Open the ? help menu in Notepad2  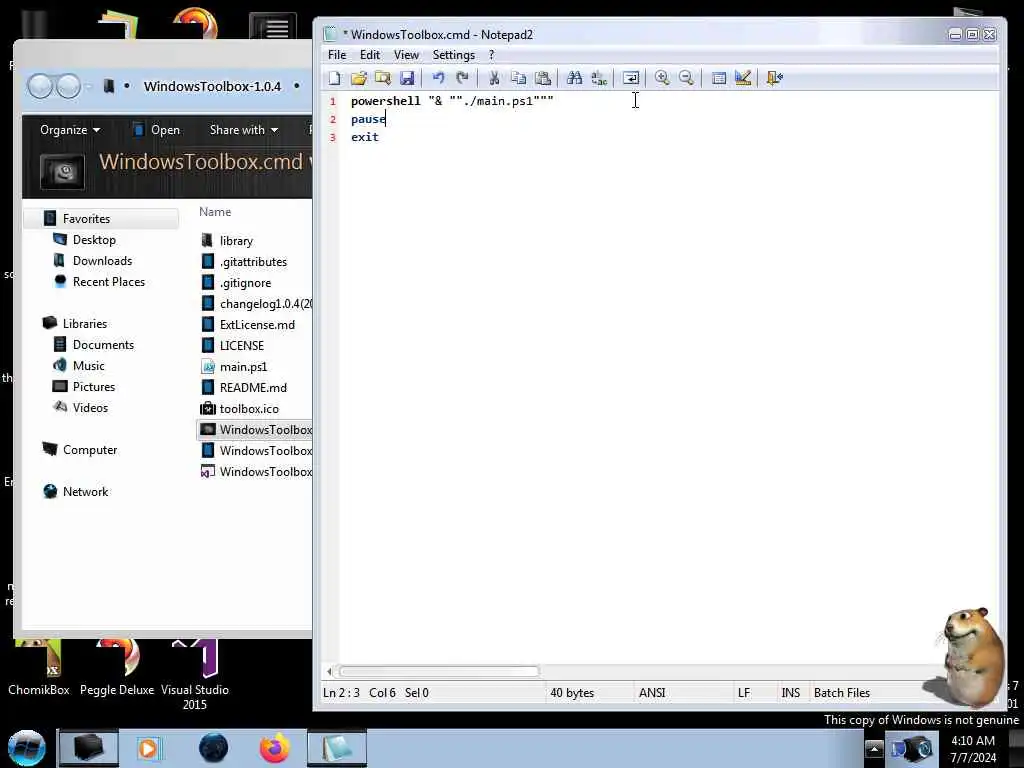(492, 55)
